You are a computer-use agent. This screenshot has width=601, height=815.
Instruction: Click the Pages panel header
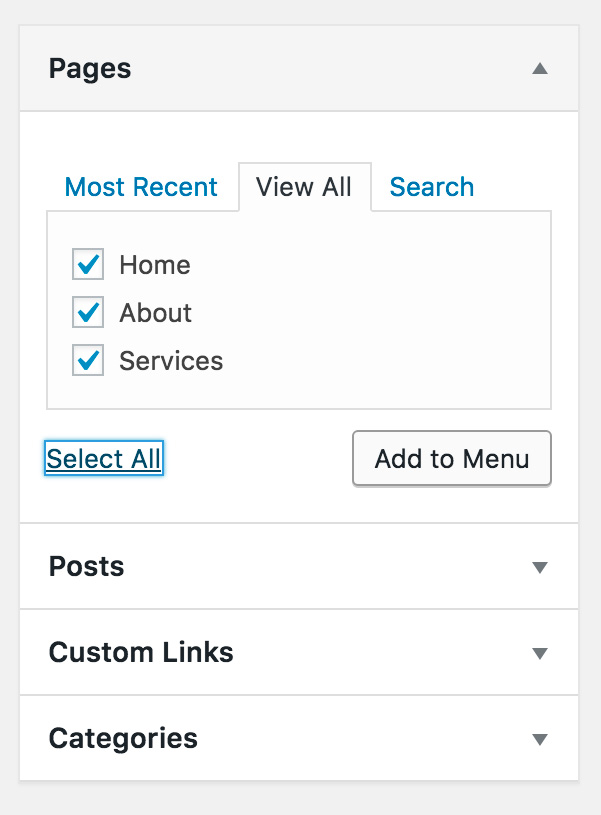(x=89, y=69)
